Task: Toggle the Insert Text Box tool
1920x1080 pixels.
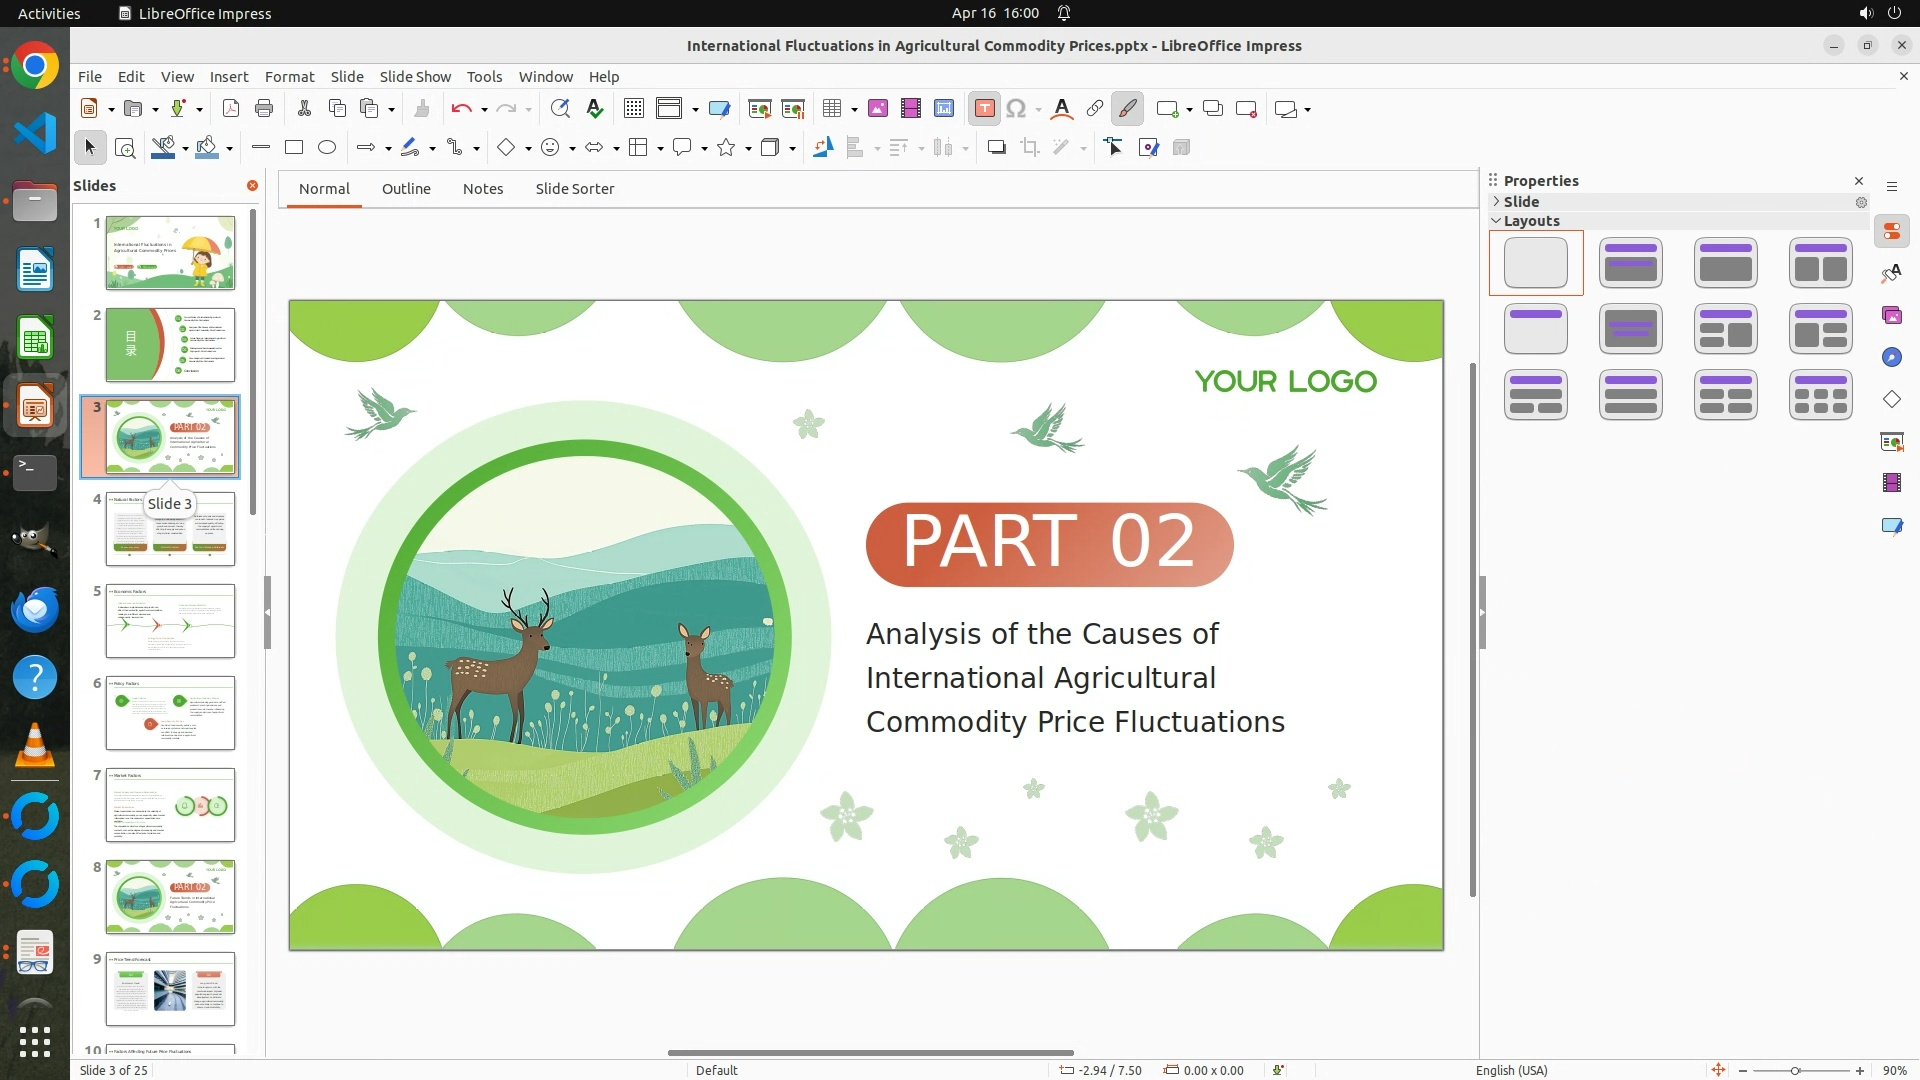Action: [984, 109]
